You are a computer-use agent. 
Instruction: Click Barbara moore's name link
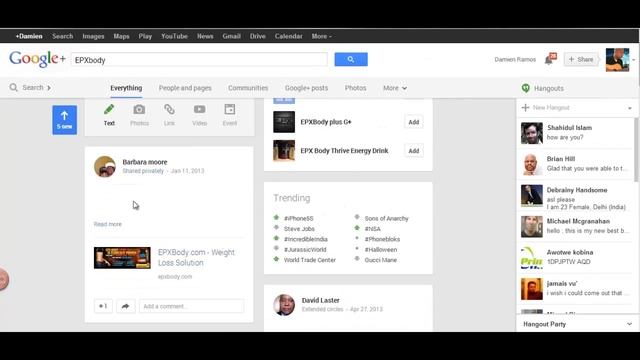pos(145,162)
